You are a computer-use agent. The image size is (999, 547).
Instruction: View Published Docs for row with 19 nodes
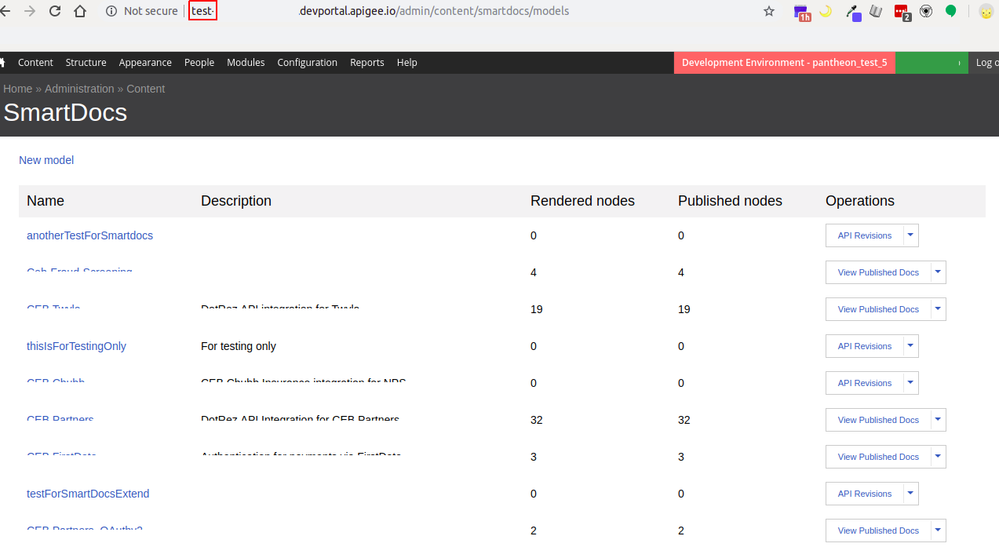[x=878, y=309]
